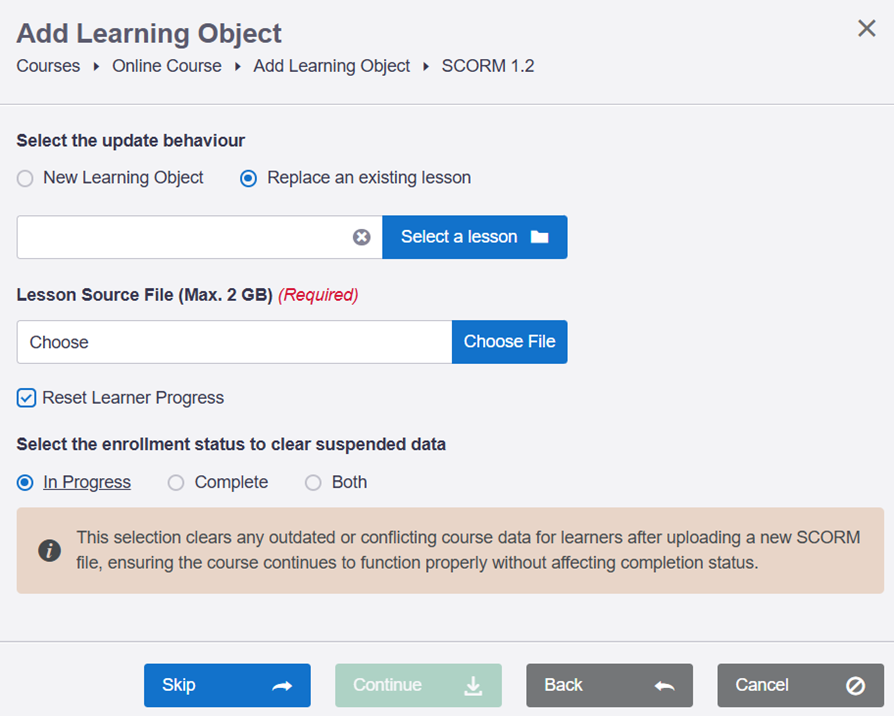Image resolution: width=894 pixels, height=716 pixels.
Task: Click the info icon in the notice
Action: point(50,551)
